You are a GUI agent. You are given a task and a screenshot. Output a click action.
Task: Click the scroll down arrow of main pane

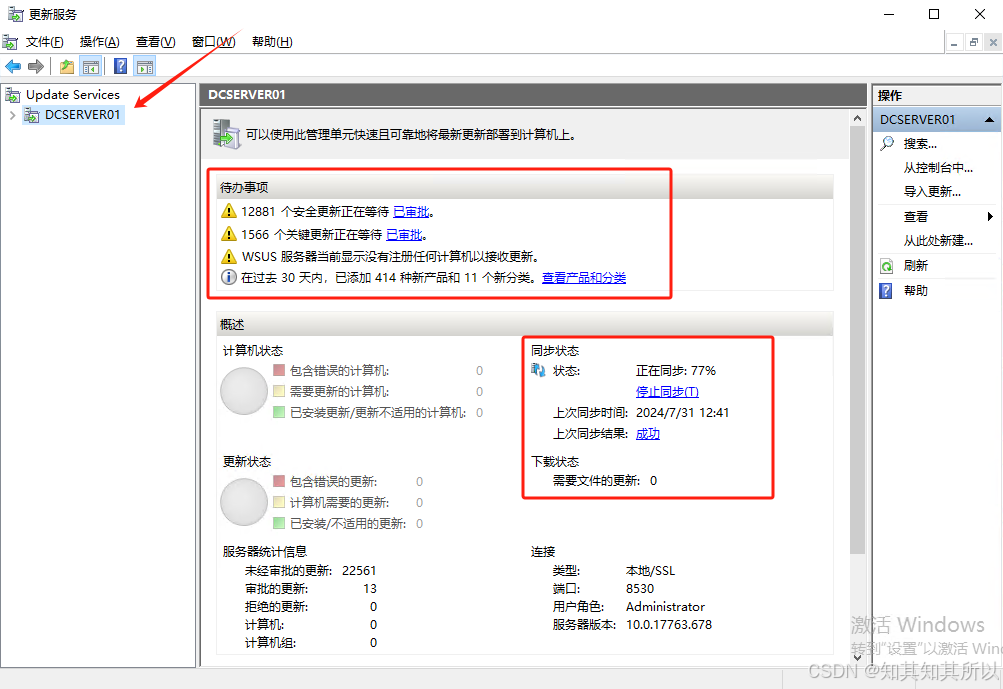coord(857,657)
